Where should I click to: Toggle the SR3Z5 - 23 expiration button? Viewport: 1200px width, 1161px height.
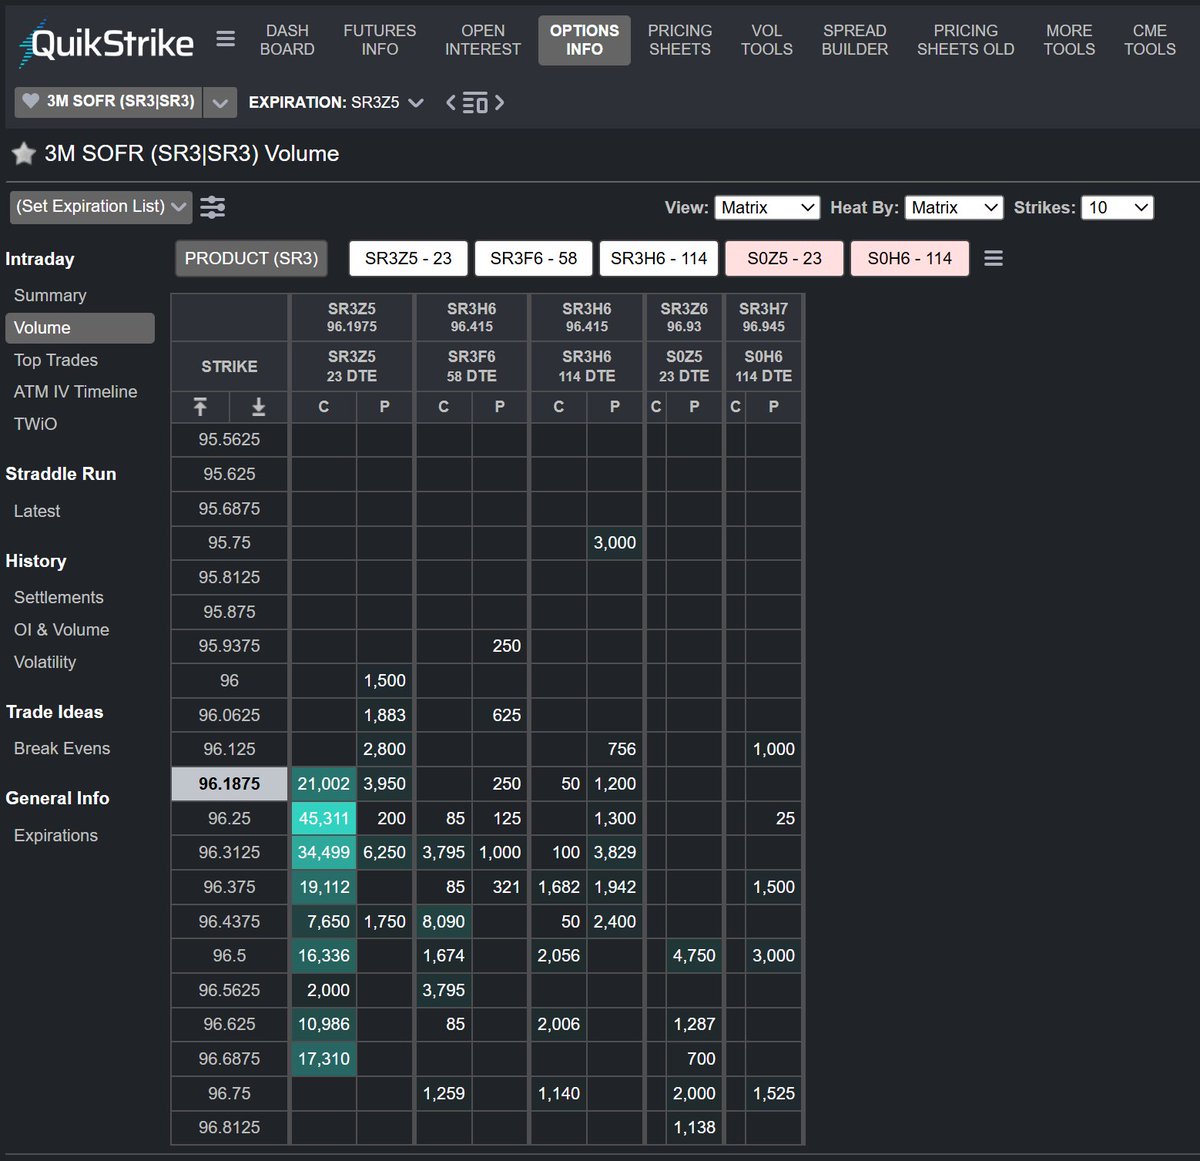point(408,258)
